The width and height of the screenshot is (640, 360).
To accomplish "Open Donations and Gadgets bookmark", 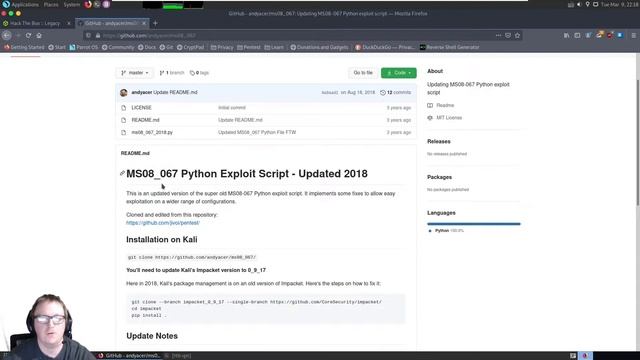I will point(319,47).
